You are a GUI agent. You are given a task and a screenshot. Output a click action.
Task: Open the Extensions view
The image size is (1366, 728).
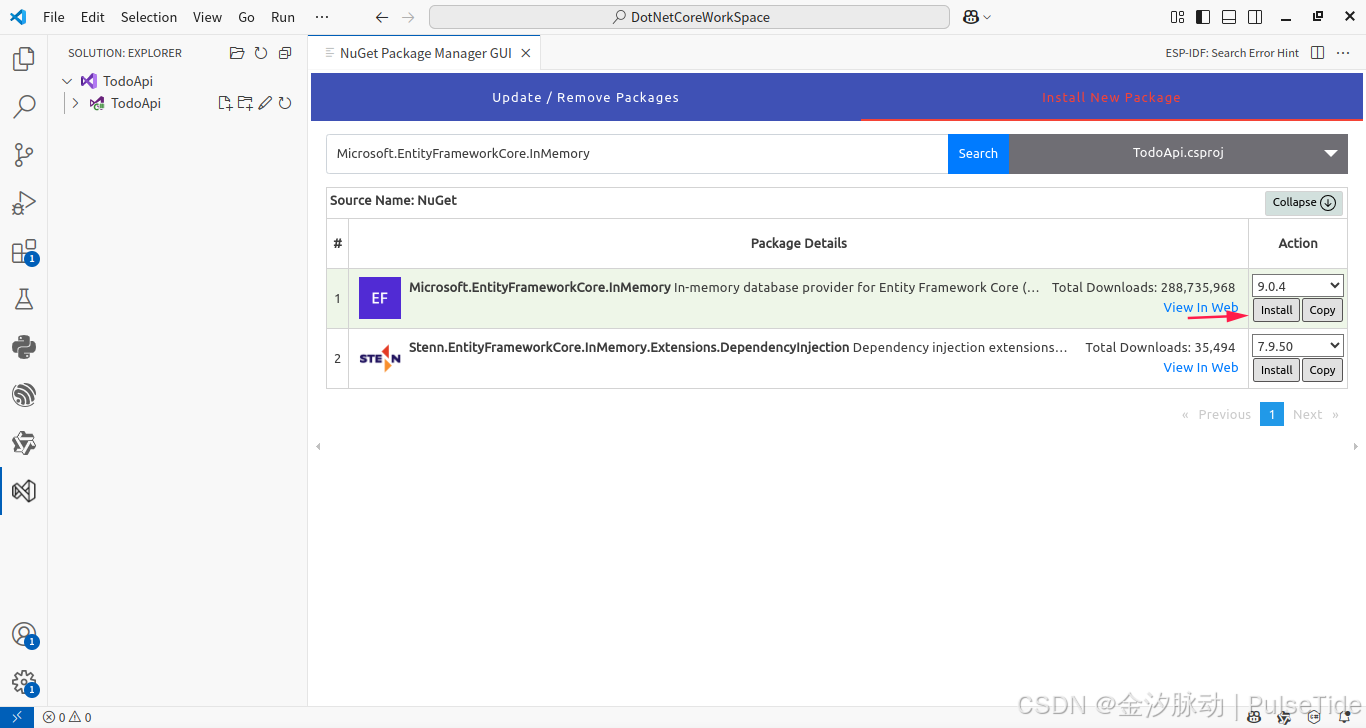[24, 251]
